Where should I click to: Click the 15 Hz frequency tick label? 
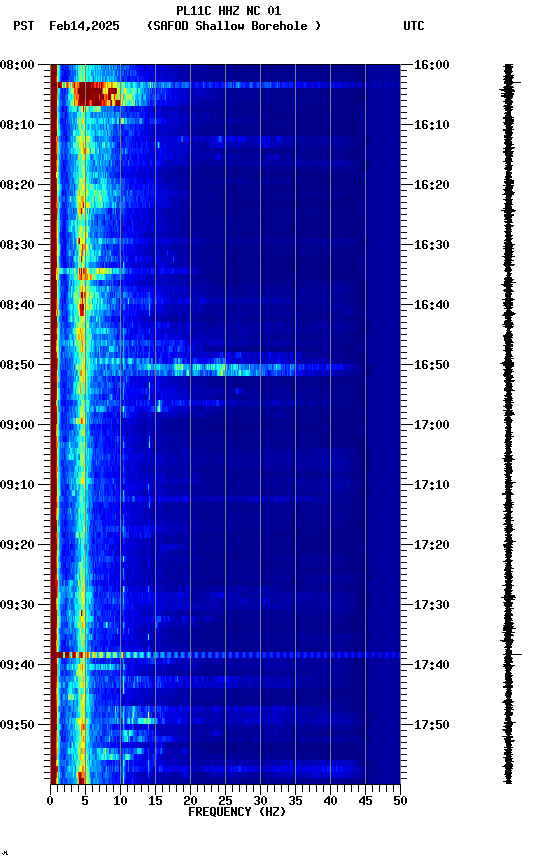click(x=155, y=801)
